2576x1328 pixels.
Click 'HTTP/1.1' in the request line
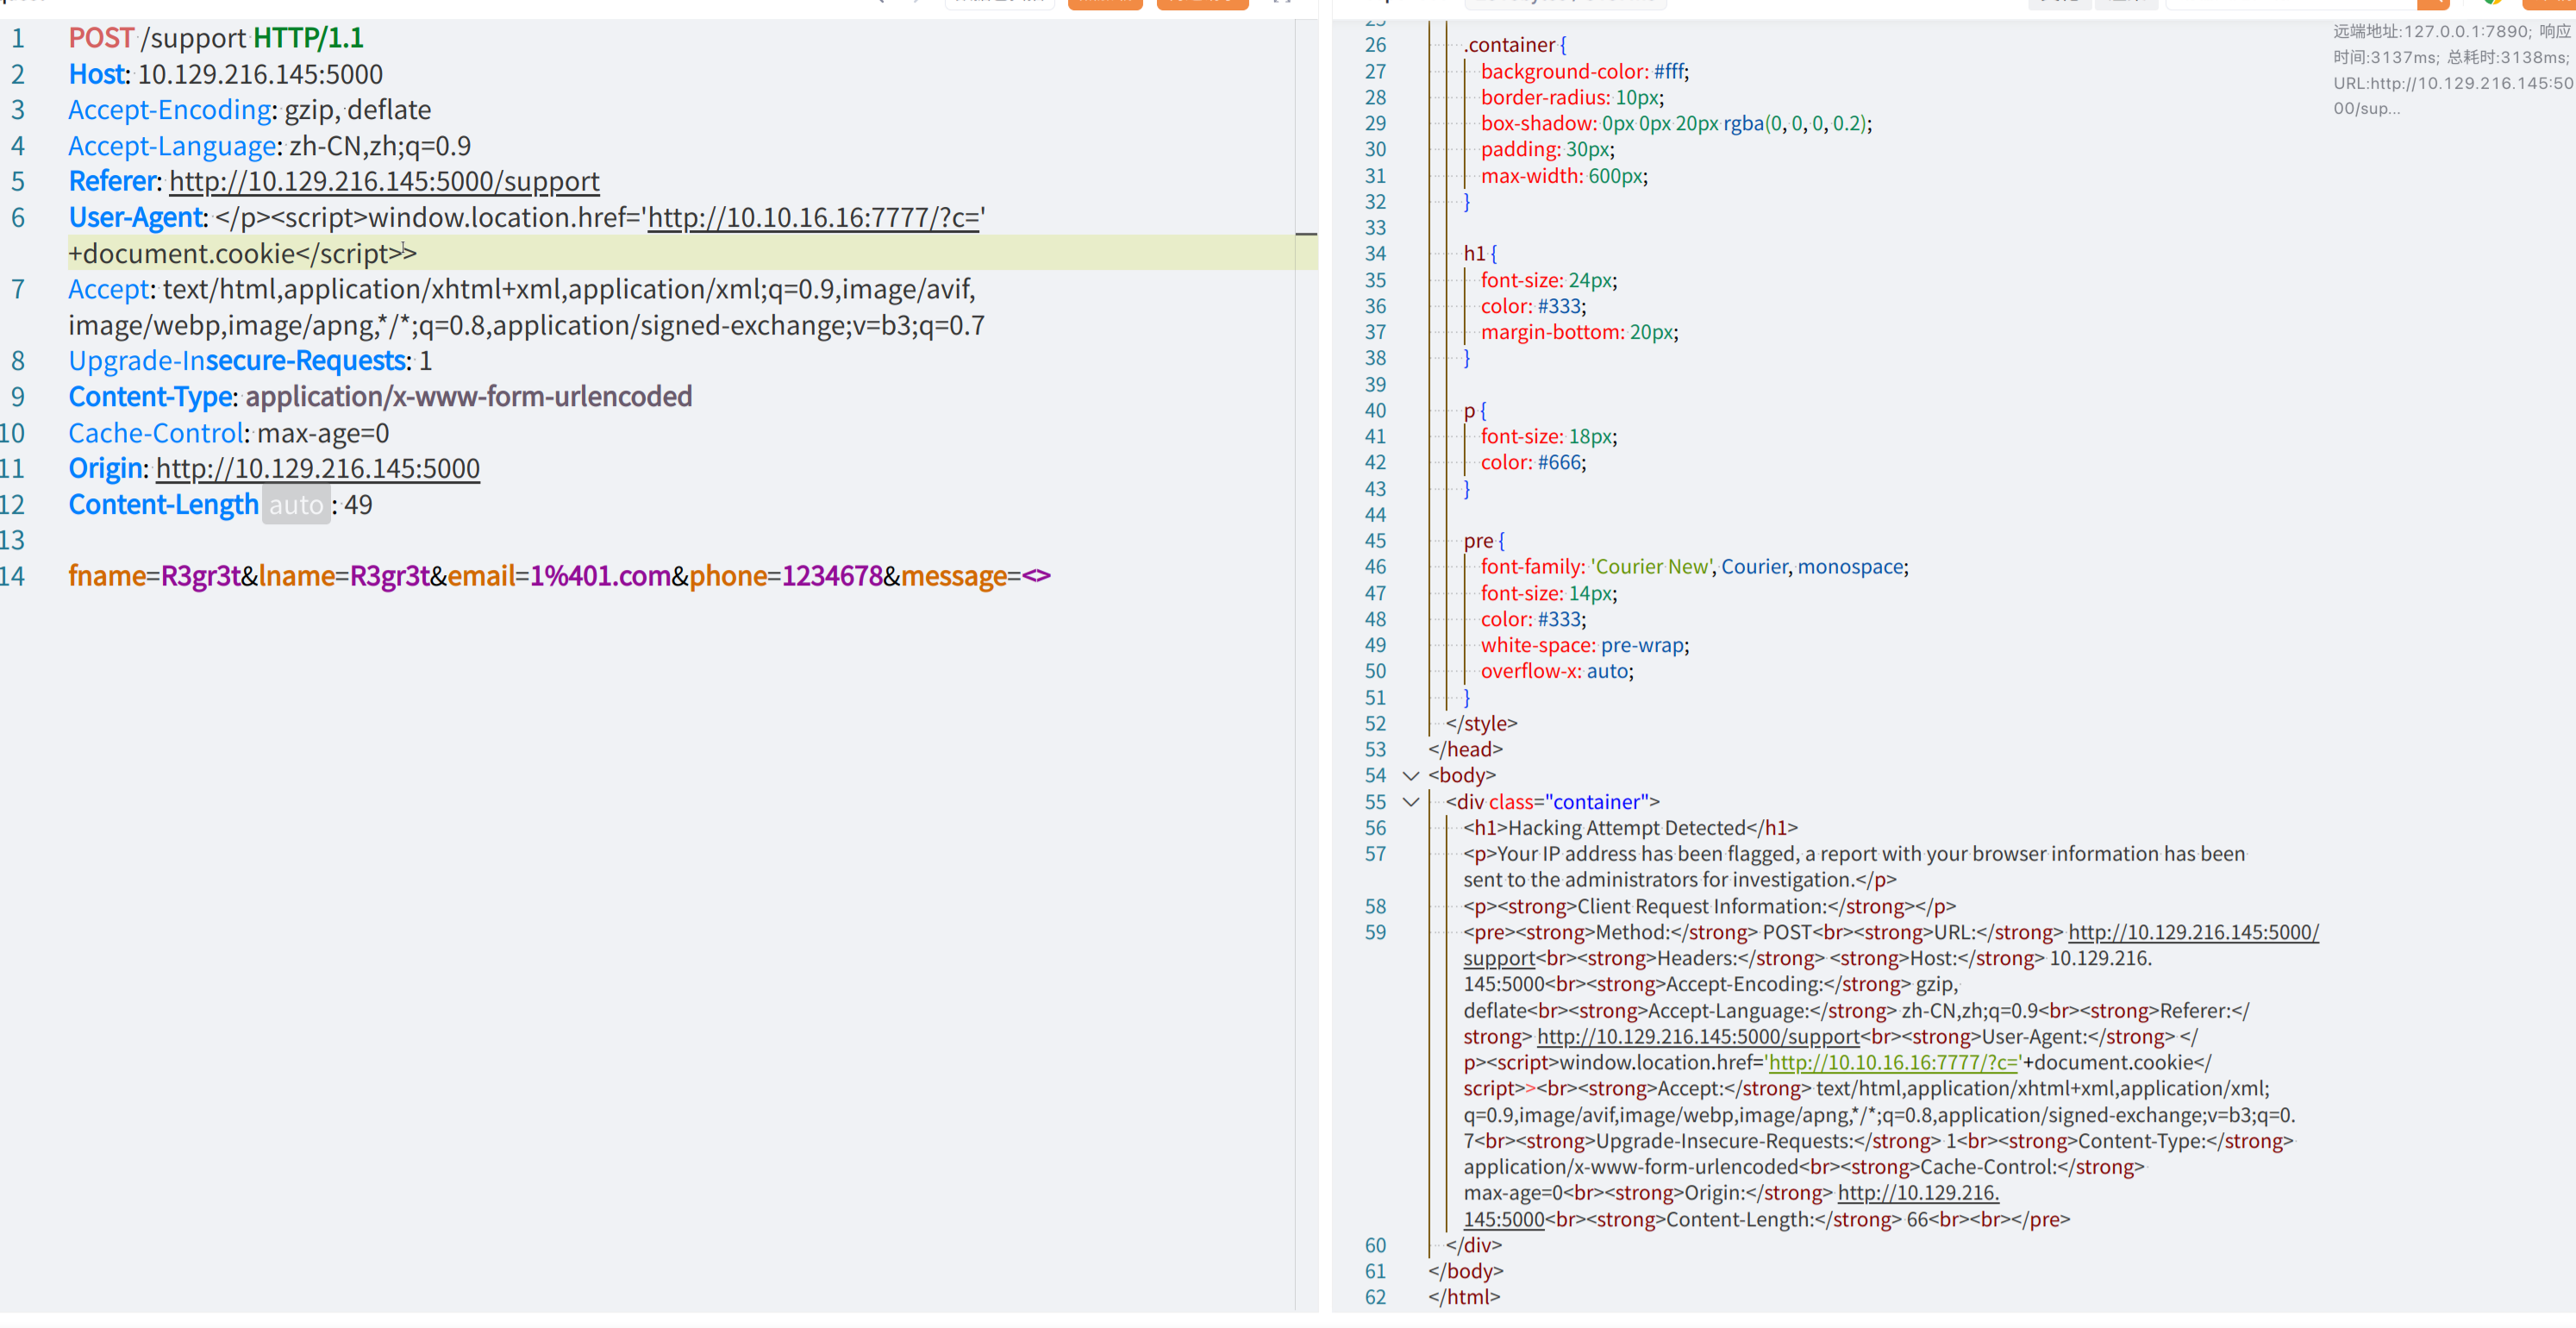(308, 38)
